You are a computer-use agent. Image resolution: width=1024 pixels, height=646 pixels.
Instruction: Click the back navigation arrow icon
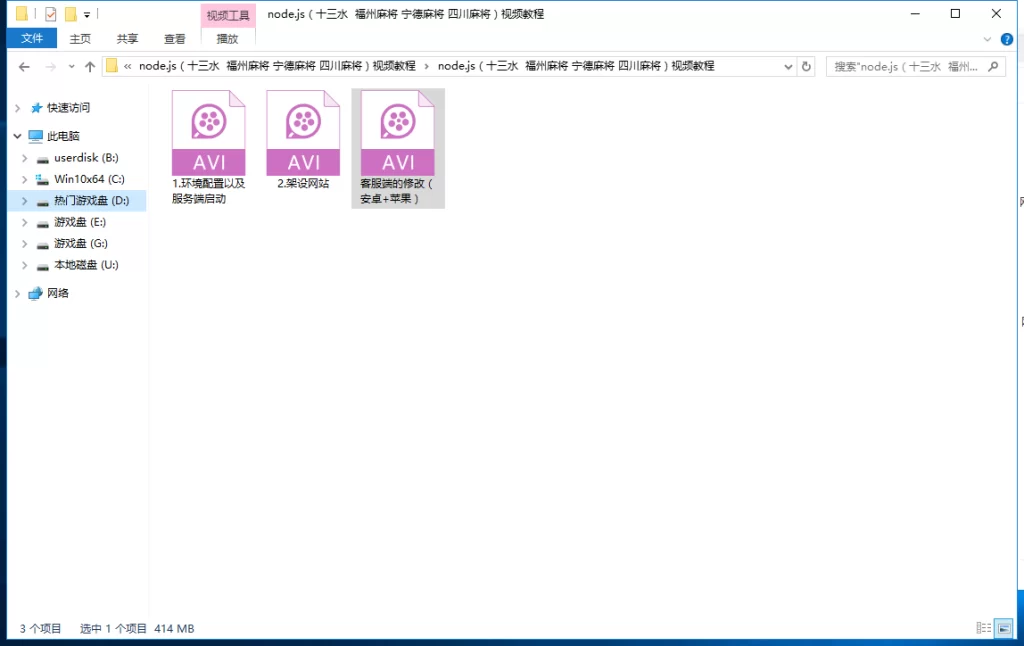pyautogui.click(x=24, y=67)
